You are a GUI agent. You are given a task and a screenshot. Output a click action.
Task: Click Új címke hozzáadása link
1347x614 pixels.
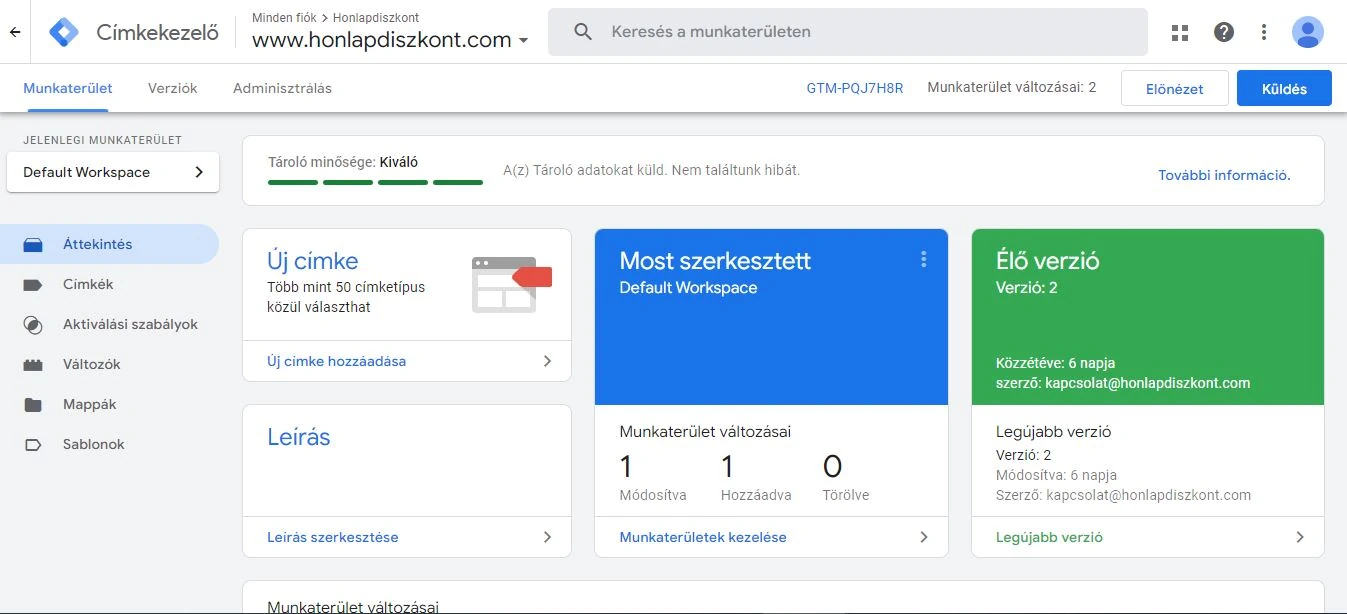click(x=337, y=361)
